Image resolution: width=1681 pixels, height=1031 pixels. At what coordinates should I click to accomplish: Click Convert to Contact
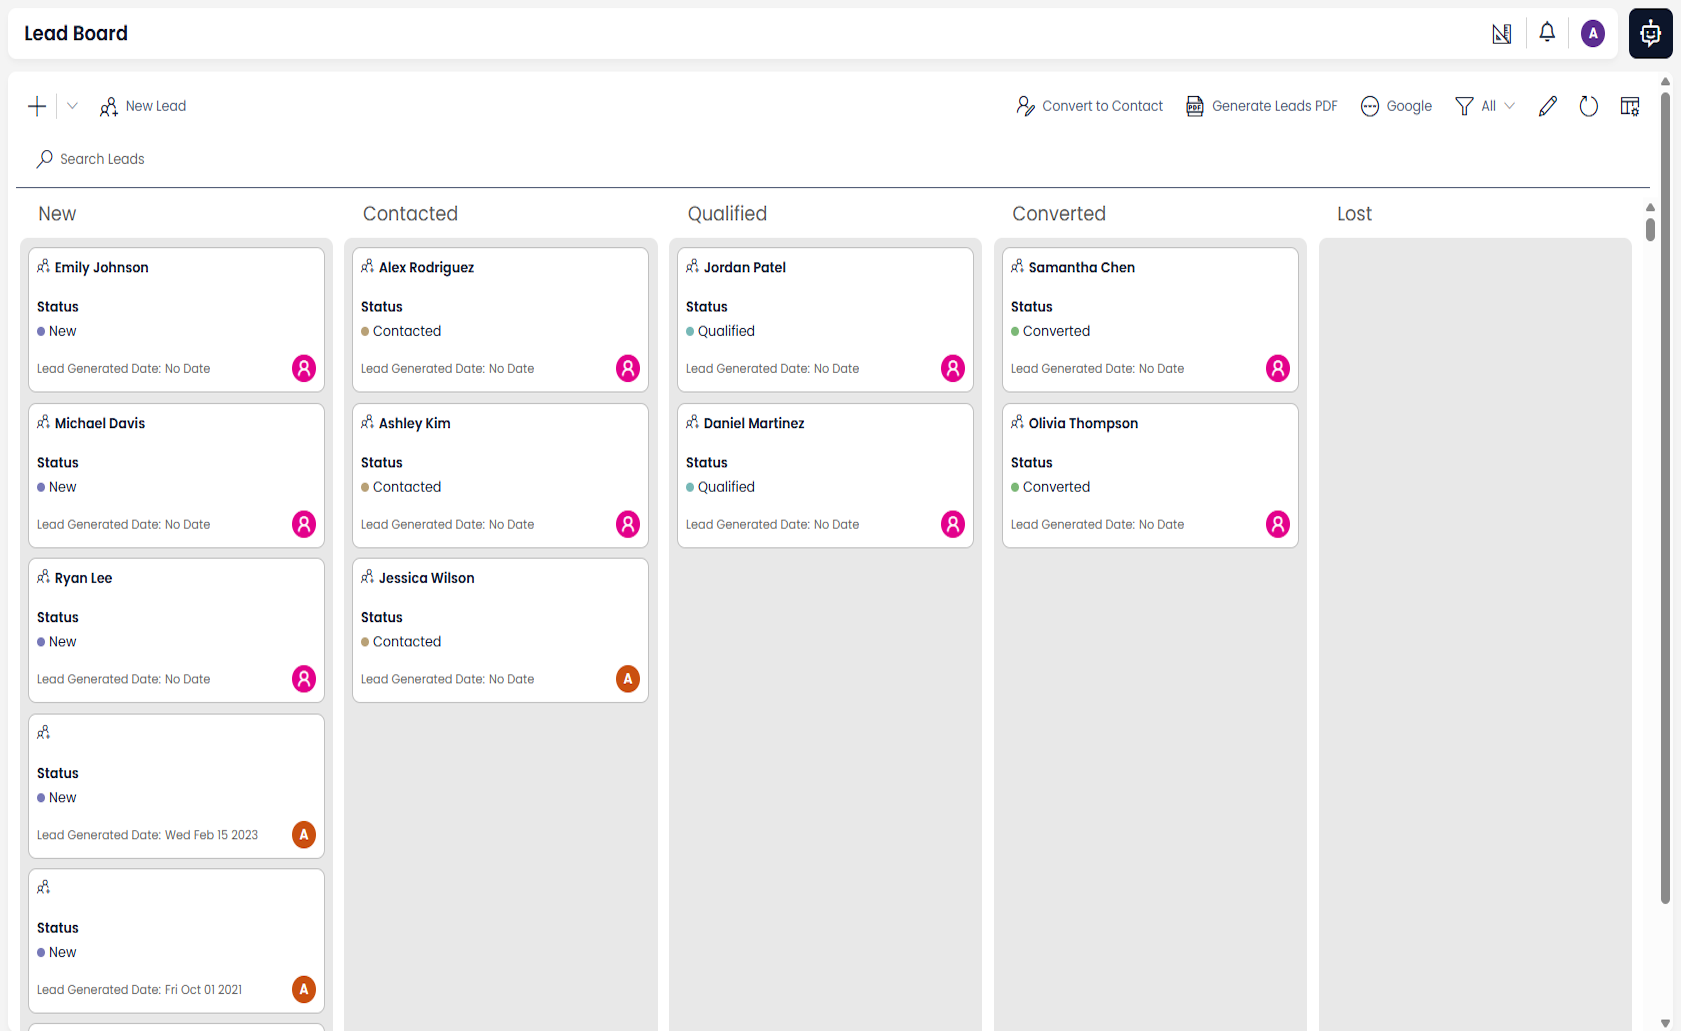(x=1090, y=106)
